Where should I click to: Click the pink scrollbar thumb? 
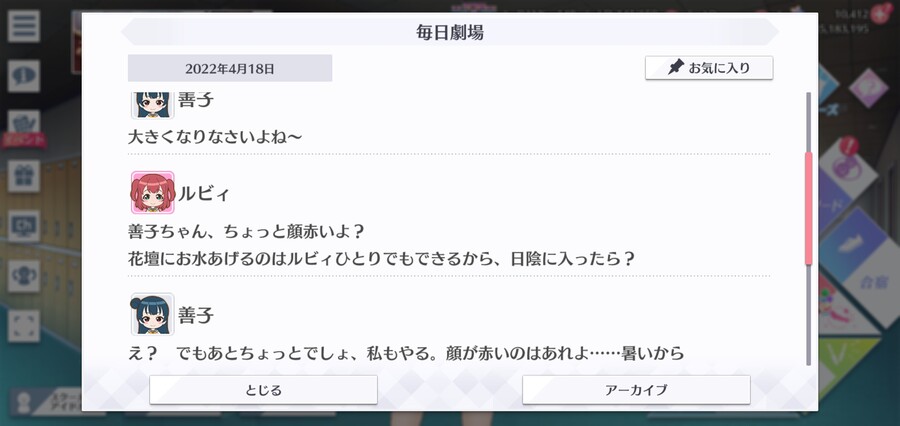tap(809, 208)
